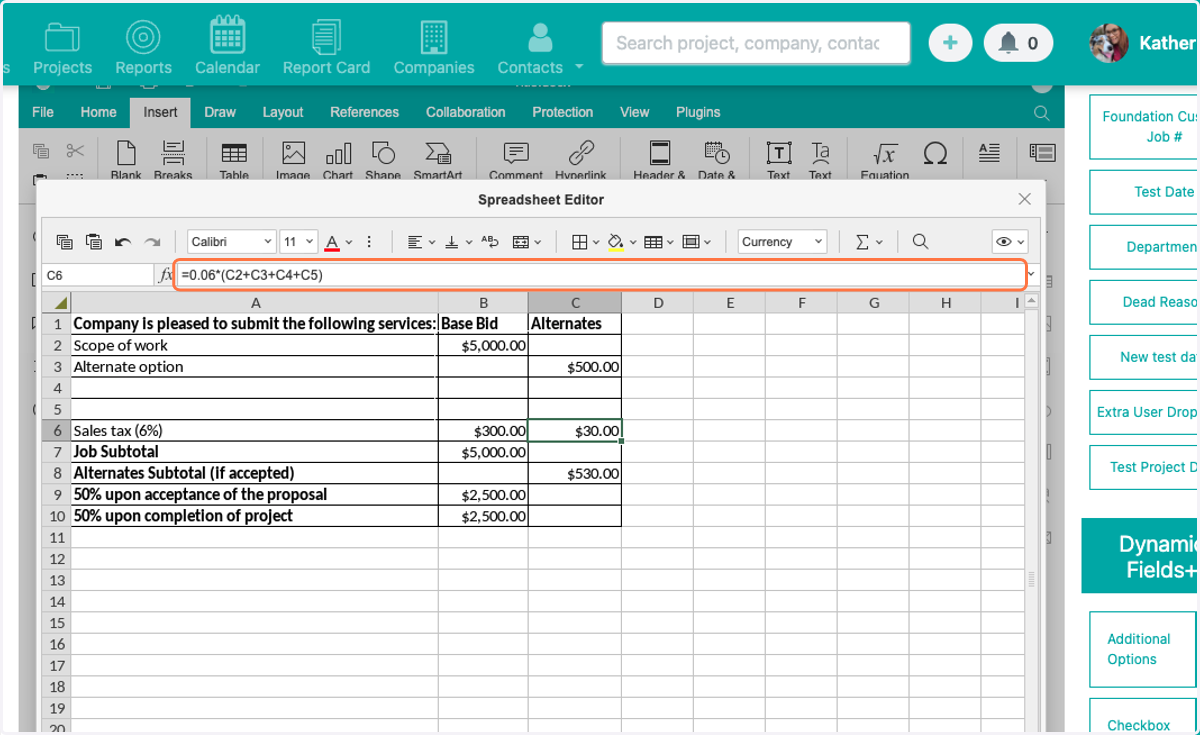Open Reports from top navigation
This screenshot has width=1200, height=735.
[143, 46]
